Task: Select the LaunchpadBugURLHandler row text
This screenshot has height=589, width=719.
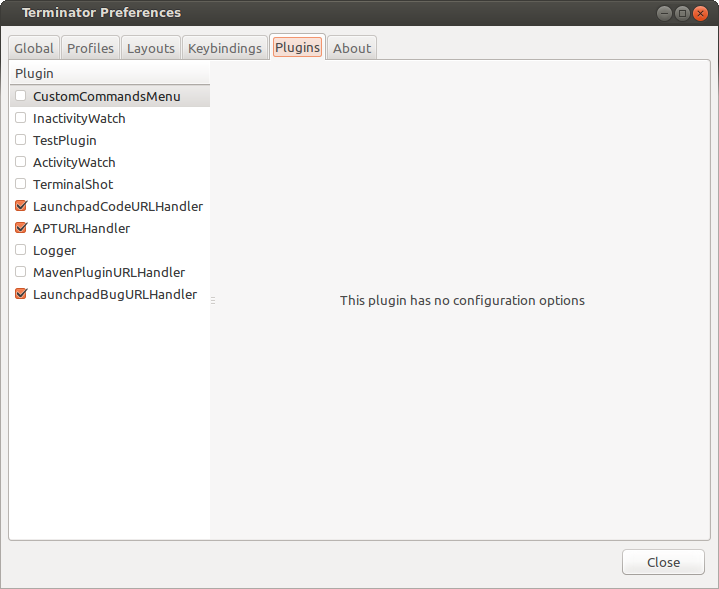Action: [115, 294]
